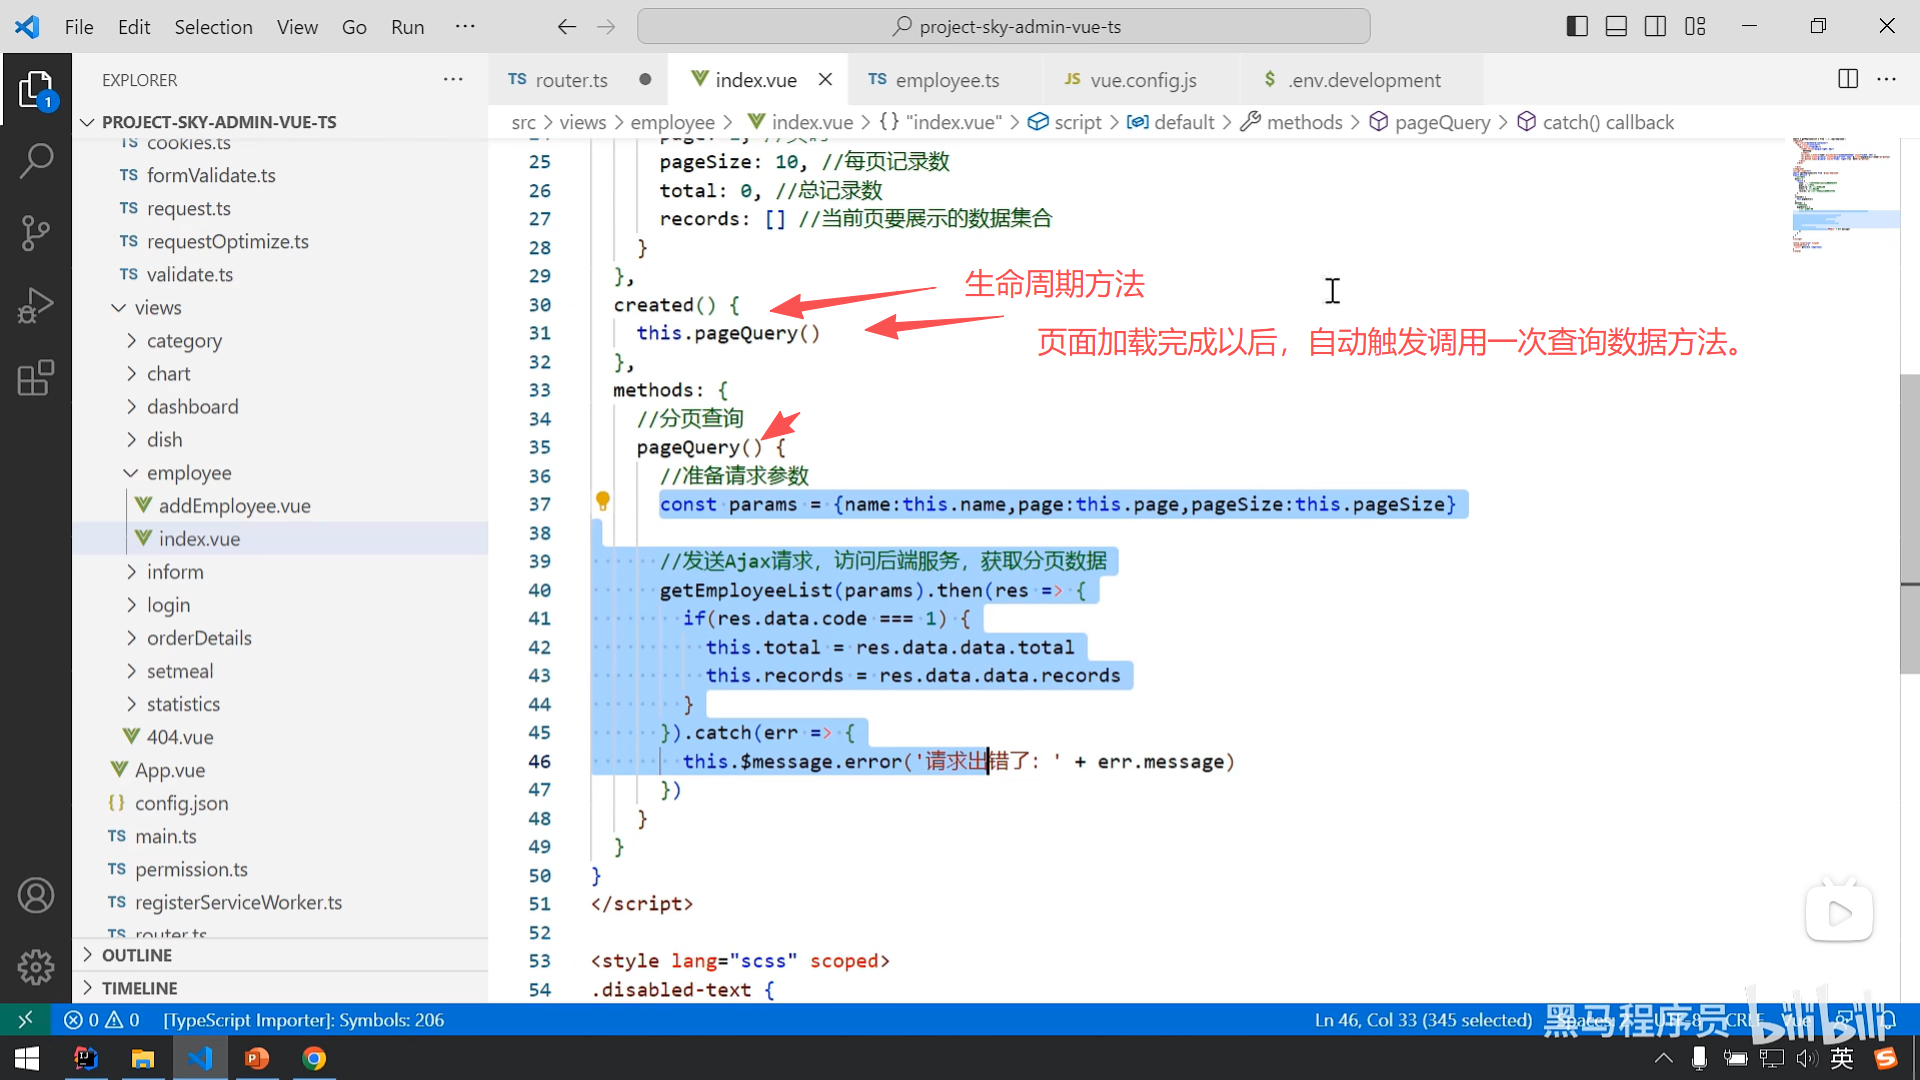Open the Extensions view
The width and height of the screenshot is (1920, 1080).
[x=36, y=379]
